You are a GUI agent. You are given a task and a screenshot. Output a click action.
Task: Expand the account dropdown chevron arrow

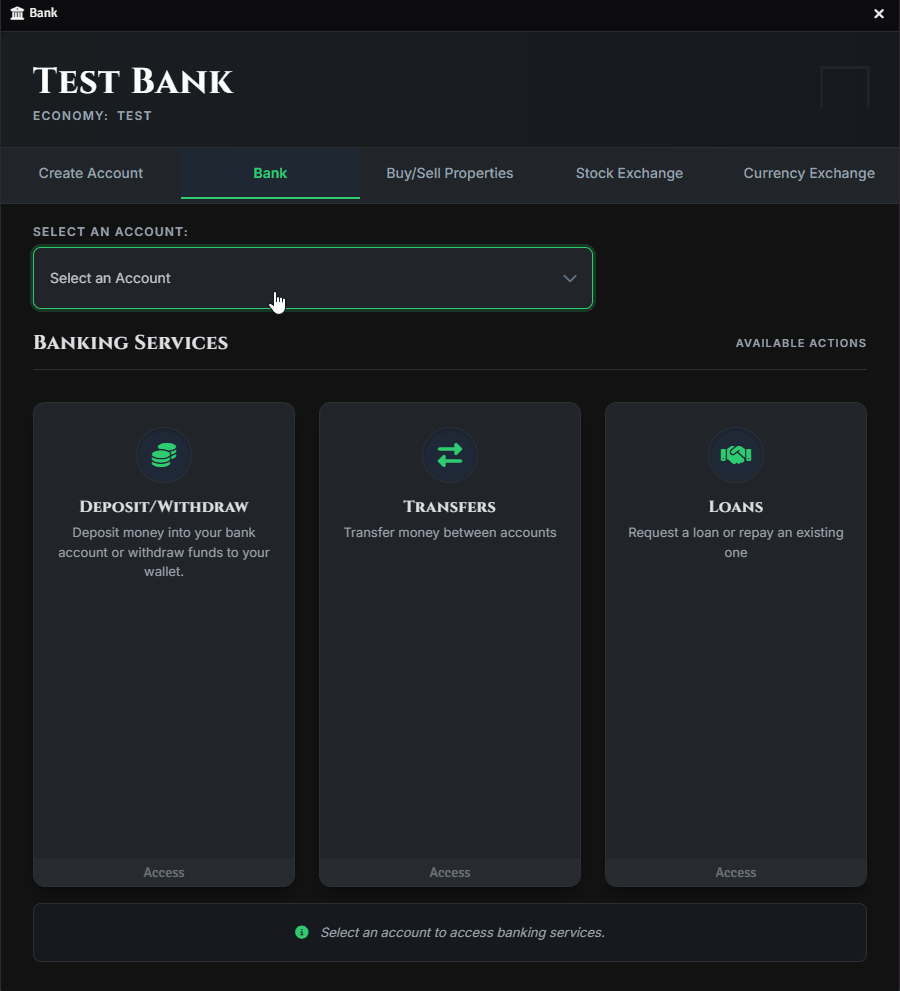pyautogui.click(x=569, y=278)
